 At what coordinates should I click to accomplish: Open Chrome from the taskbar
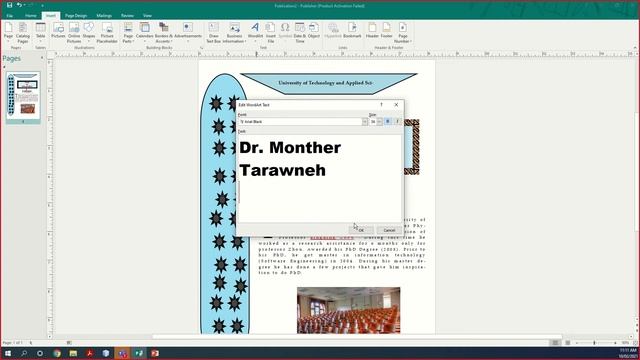(x=57, y=353)
